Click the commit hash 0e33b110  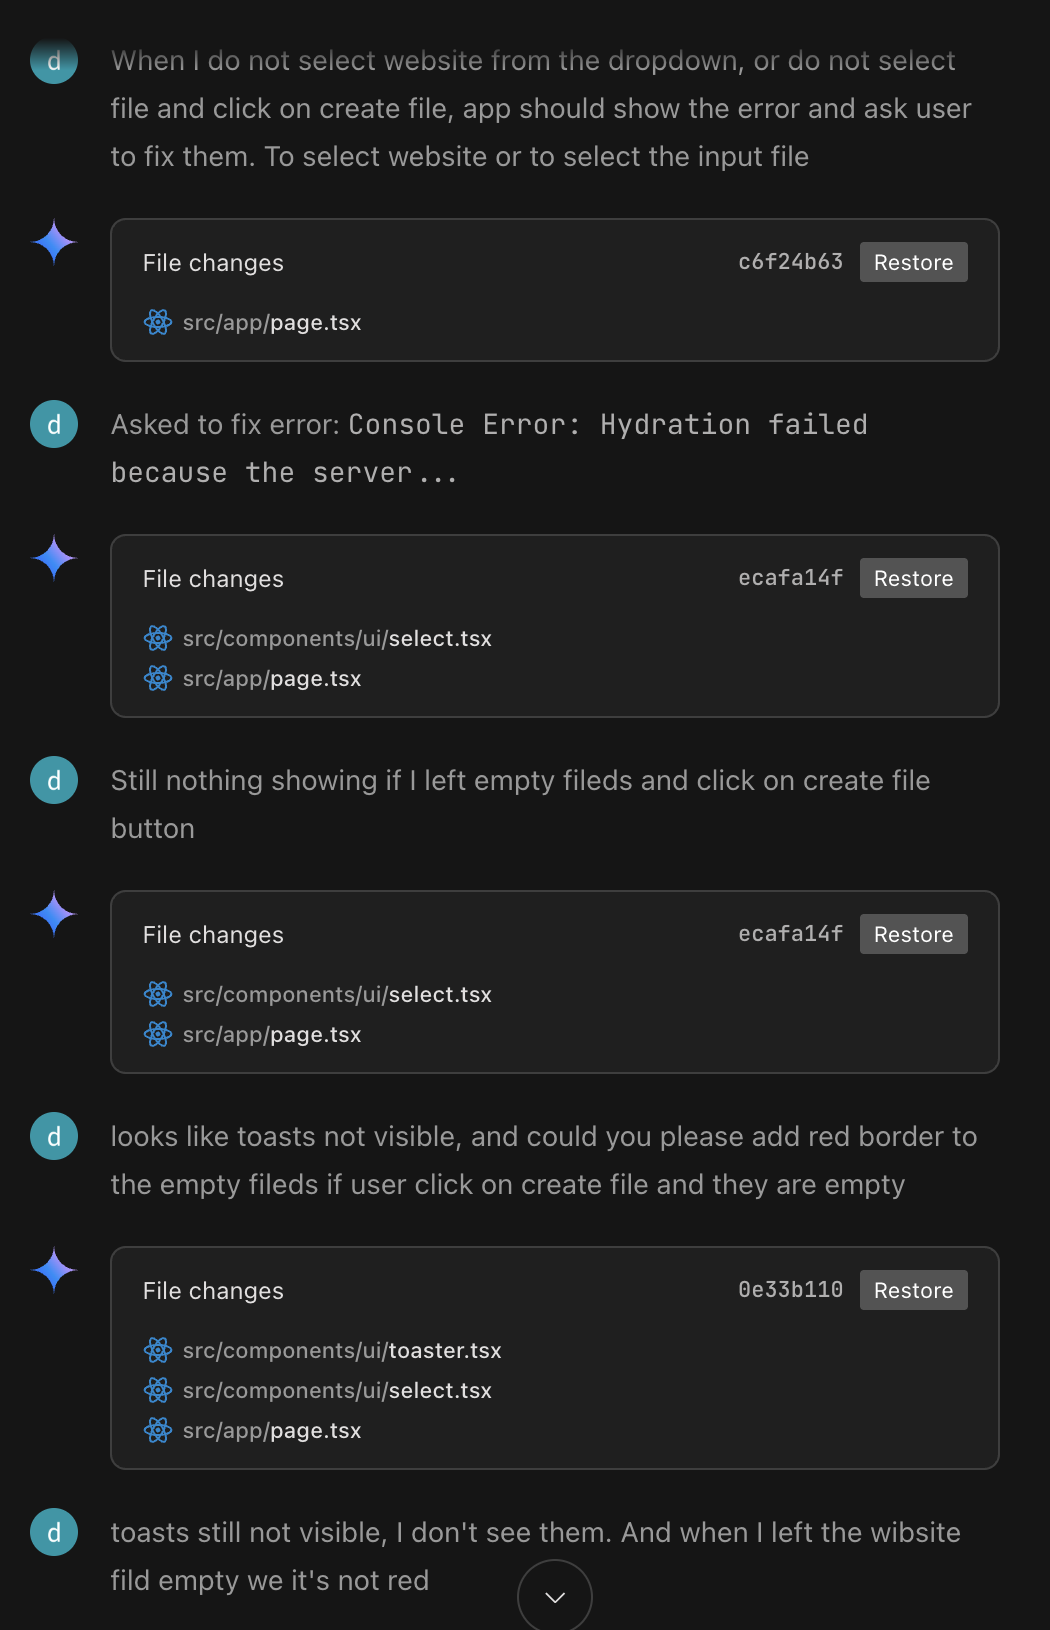(x=790, y=1290)
